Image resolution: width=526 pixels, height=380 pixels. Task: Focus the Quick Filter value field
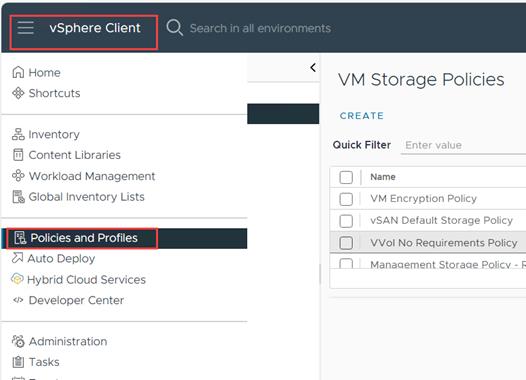463,145
